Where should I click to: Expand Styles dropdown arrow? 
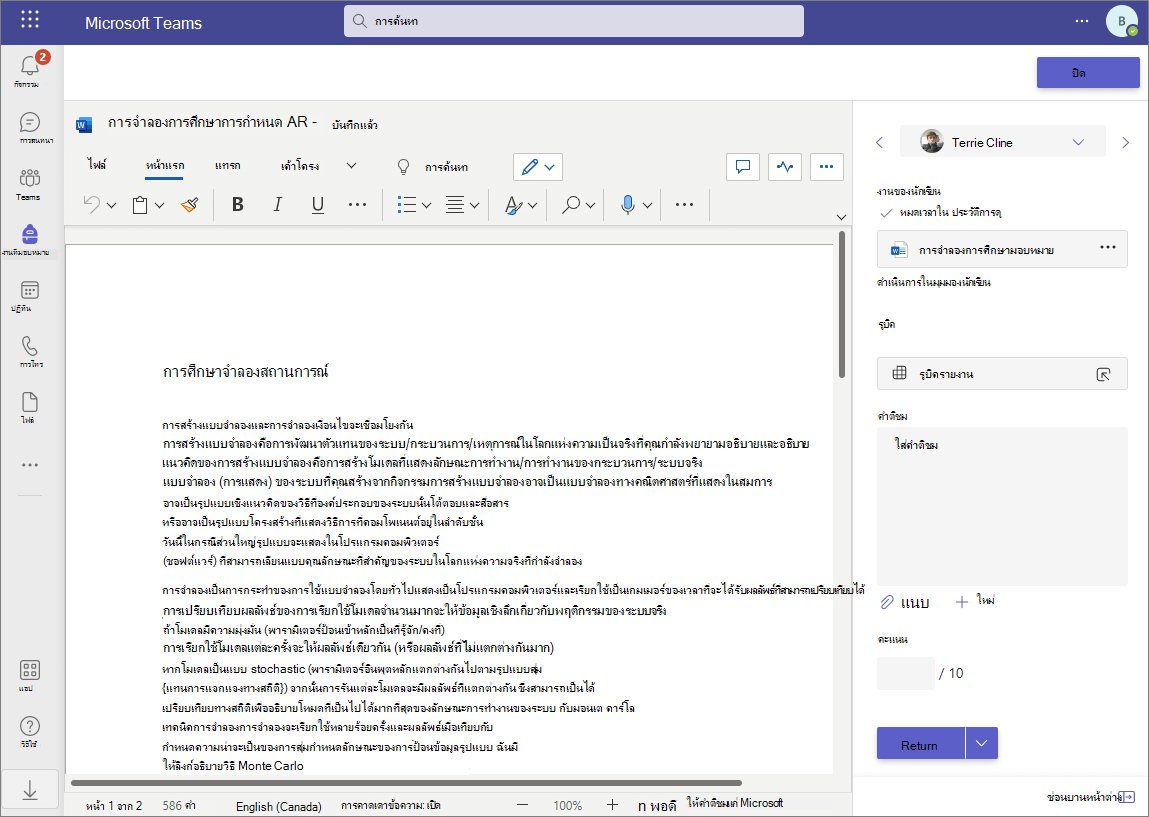tap(533, 205)
